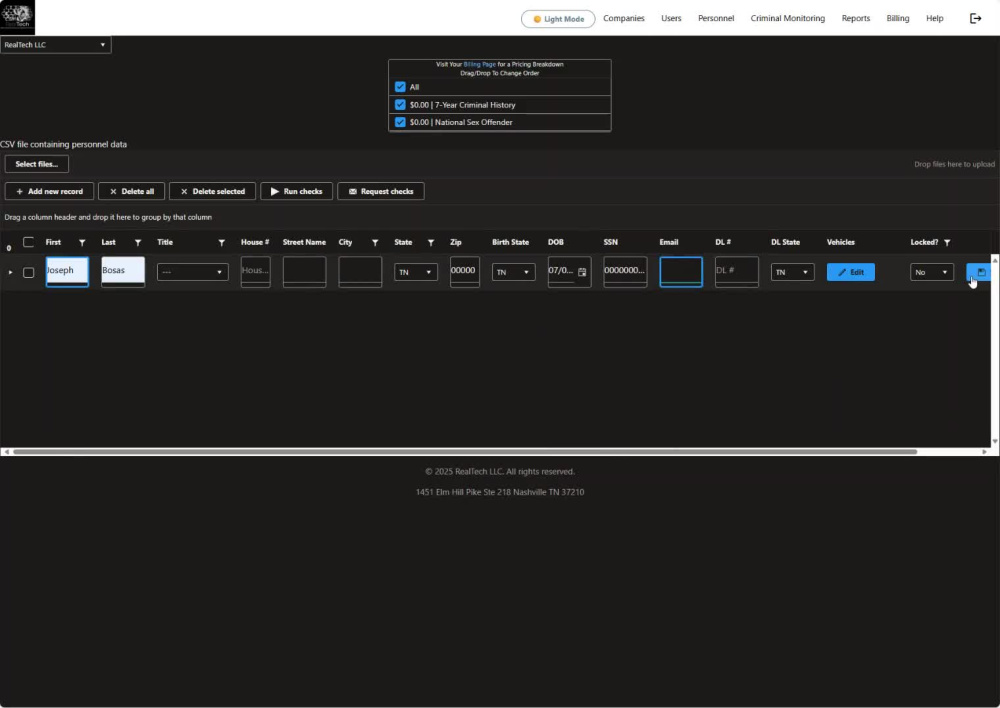
Task: Click the SSN input field
Action: [x=625, y=272]
